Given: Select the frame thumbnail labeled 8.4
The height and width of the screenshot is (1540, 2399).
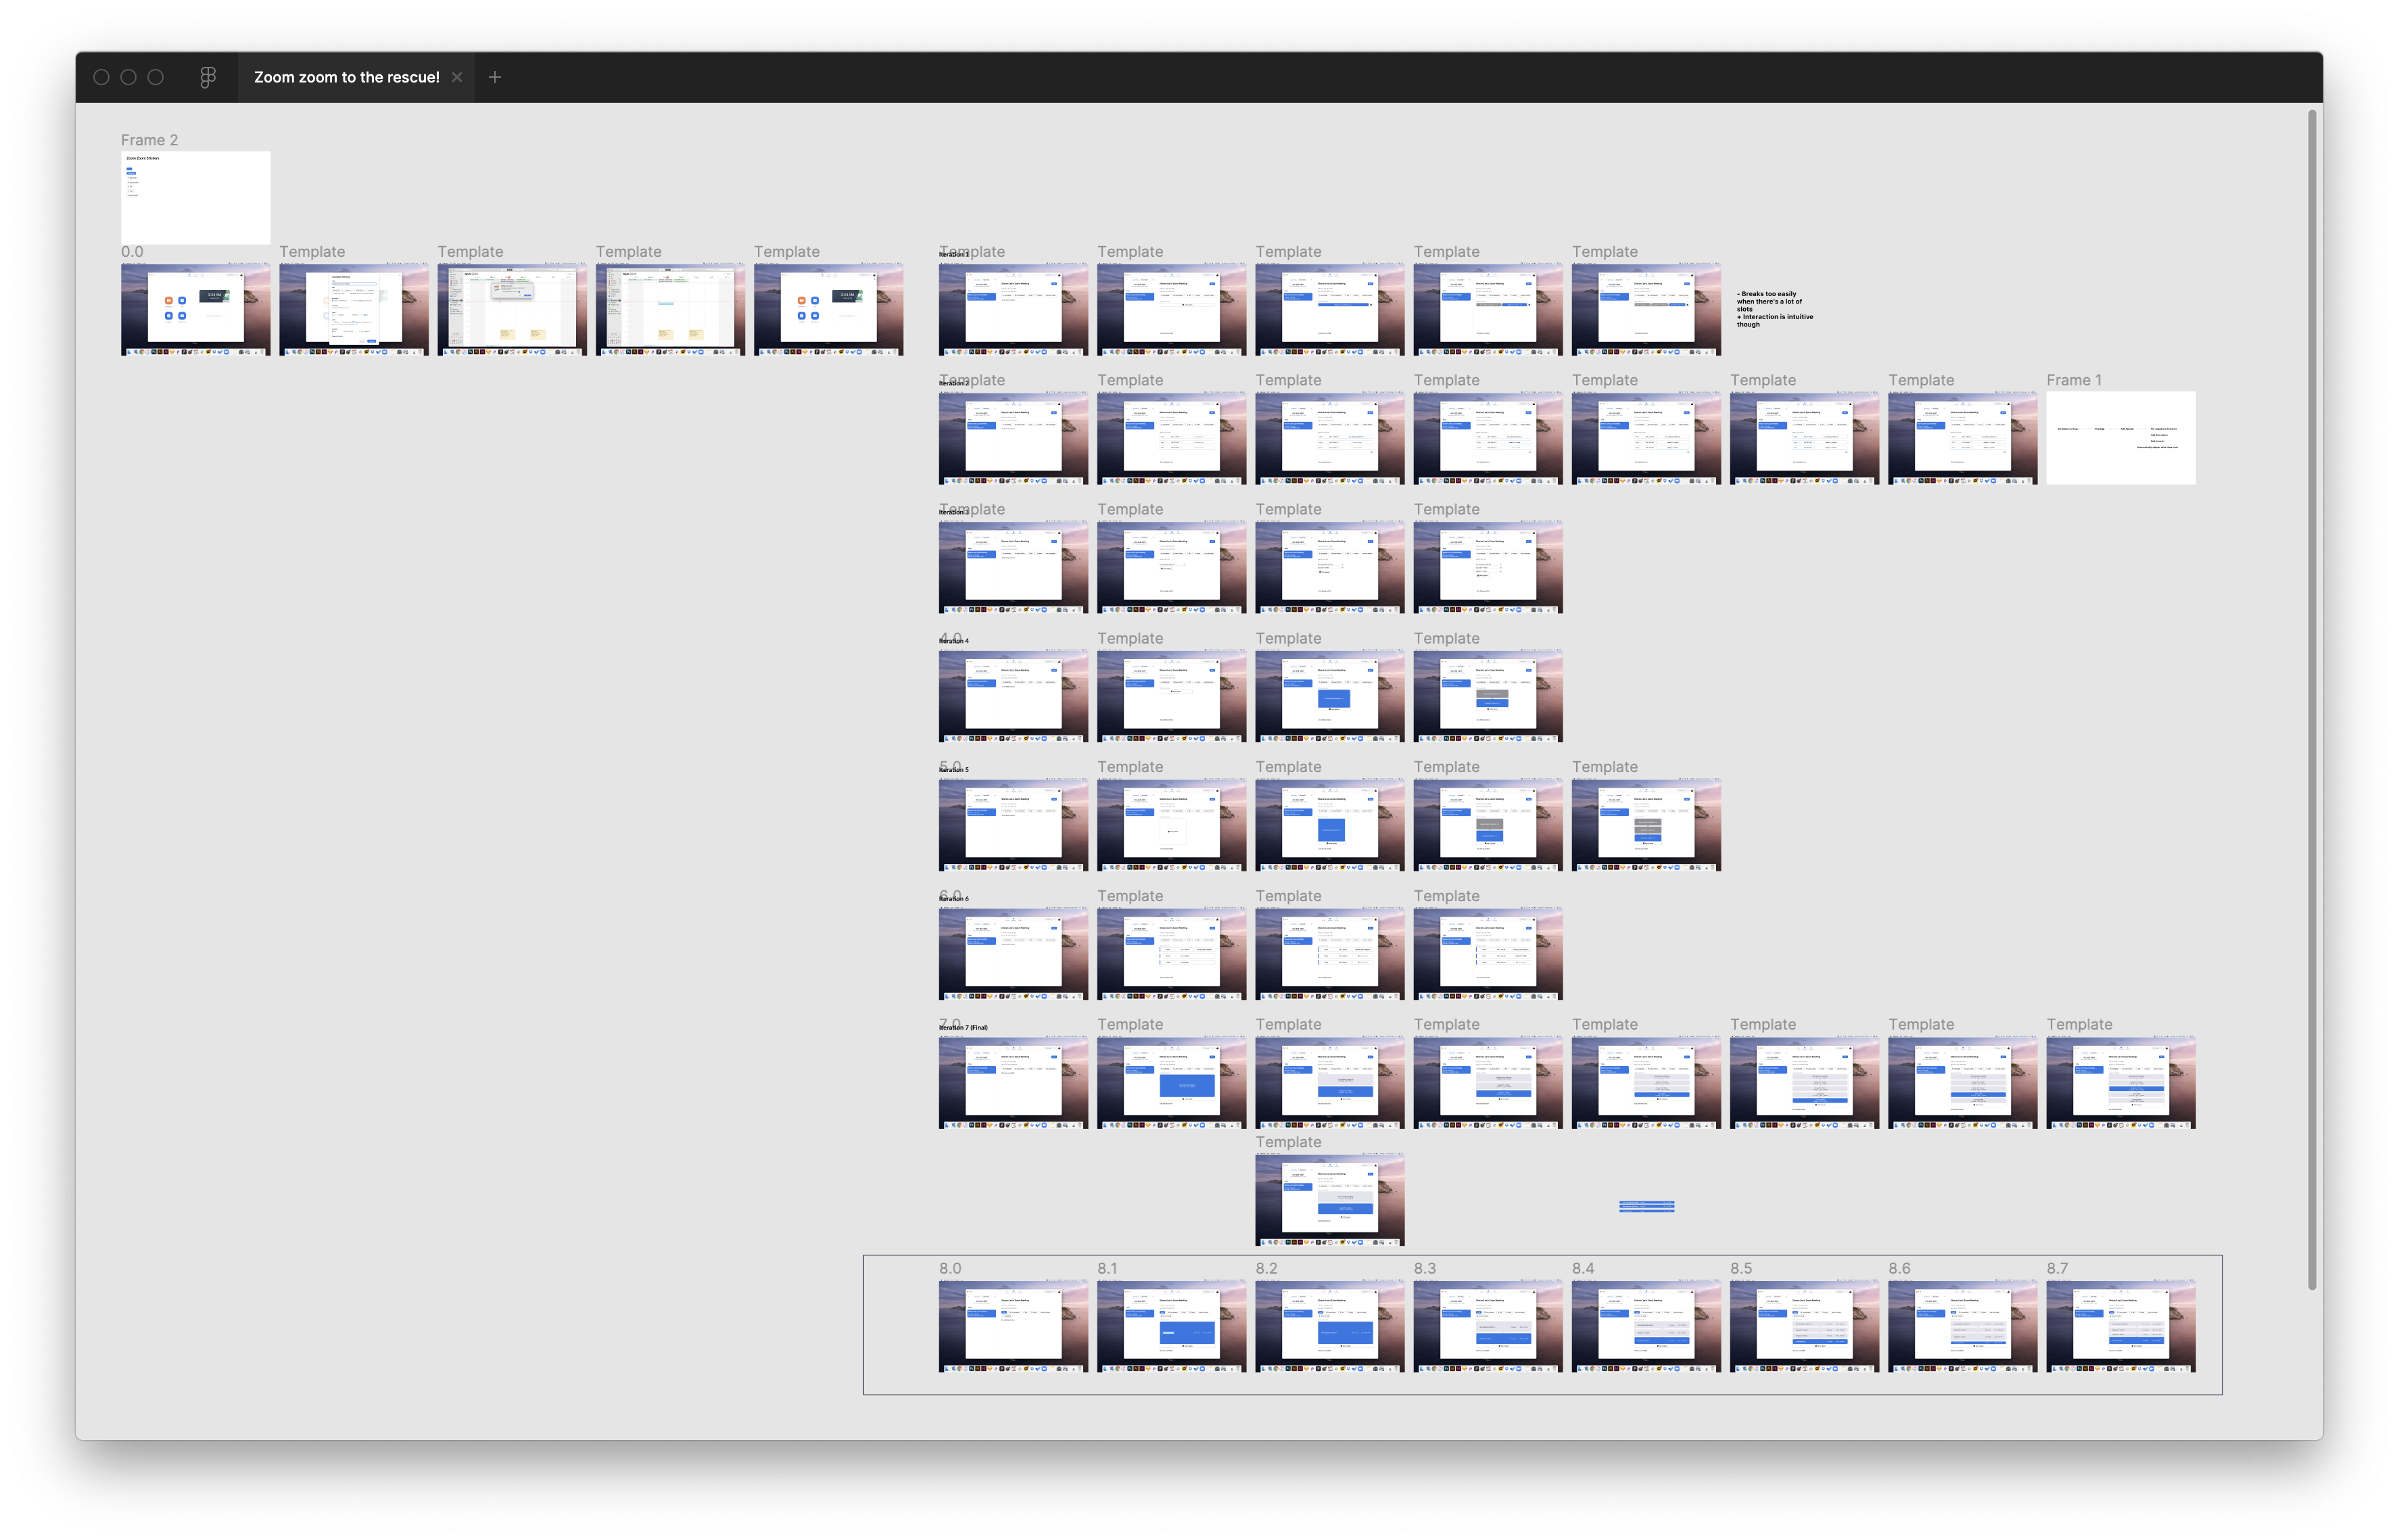Looking at the screenshot, I should [x=1645, y=1326].
